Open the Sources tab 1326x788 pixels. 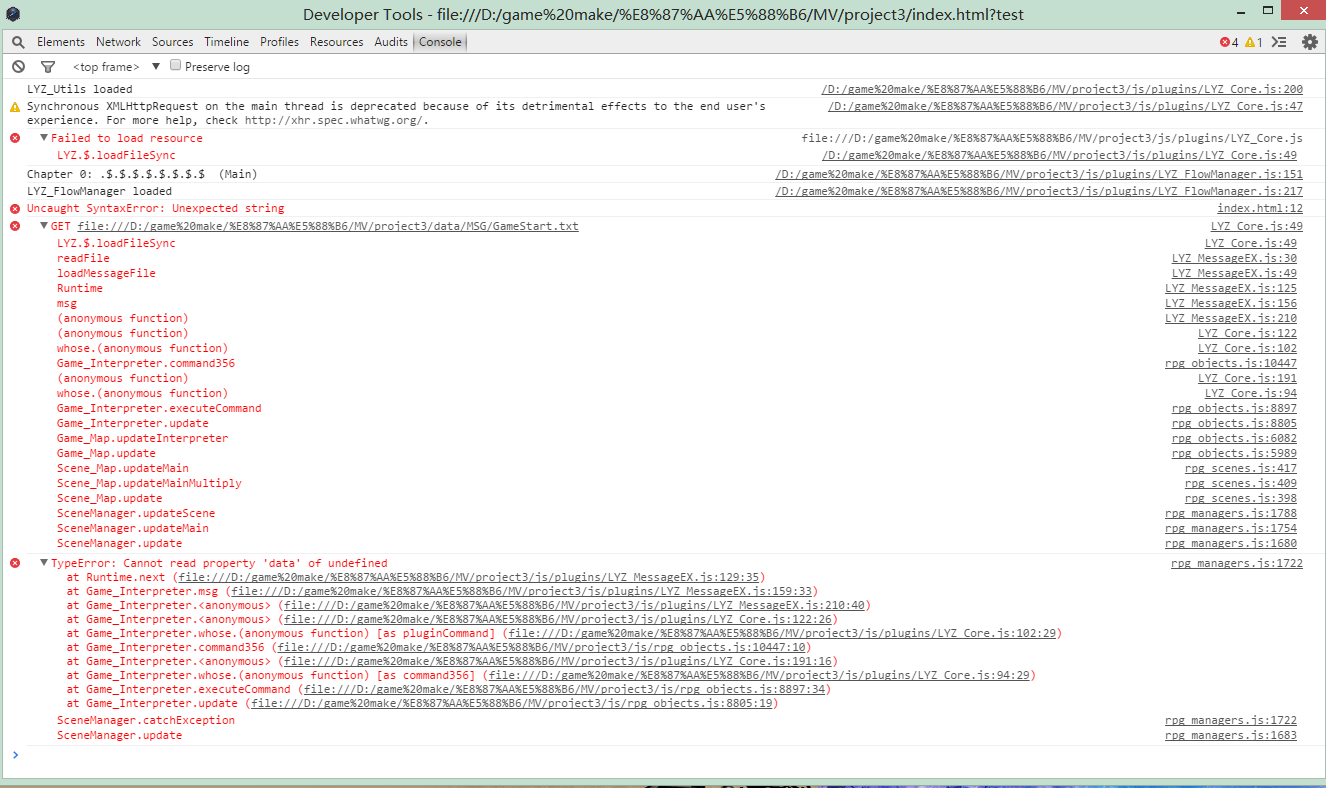[x=173, y=42]
